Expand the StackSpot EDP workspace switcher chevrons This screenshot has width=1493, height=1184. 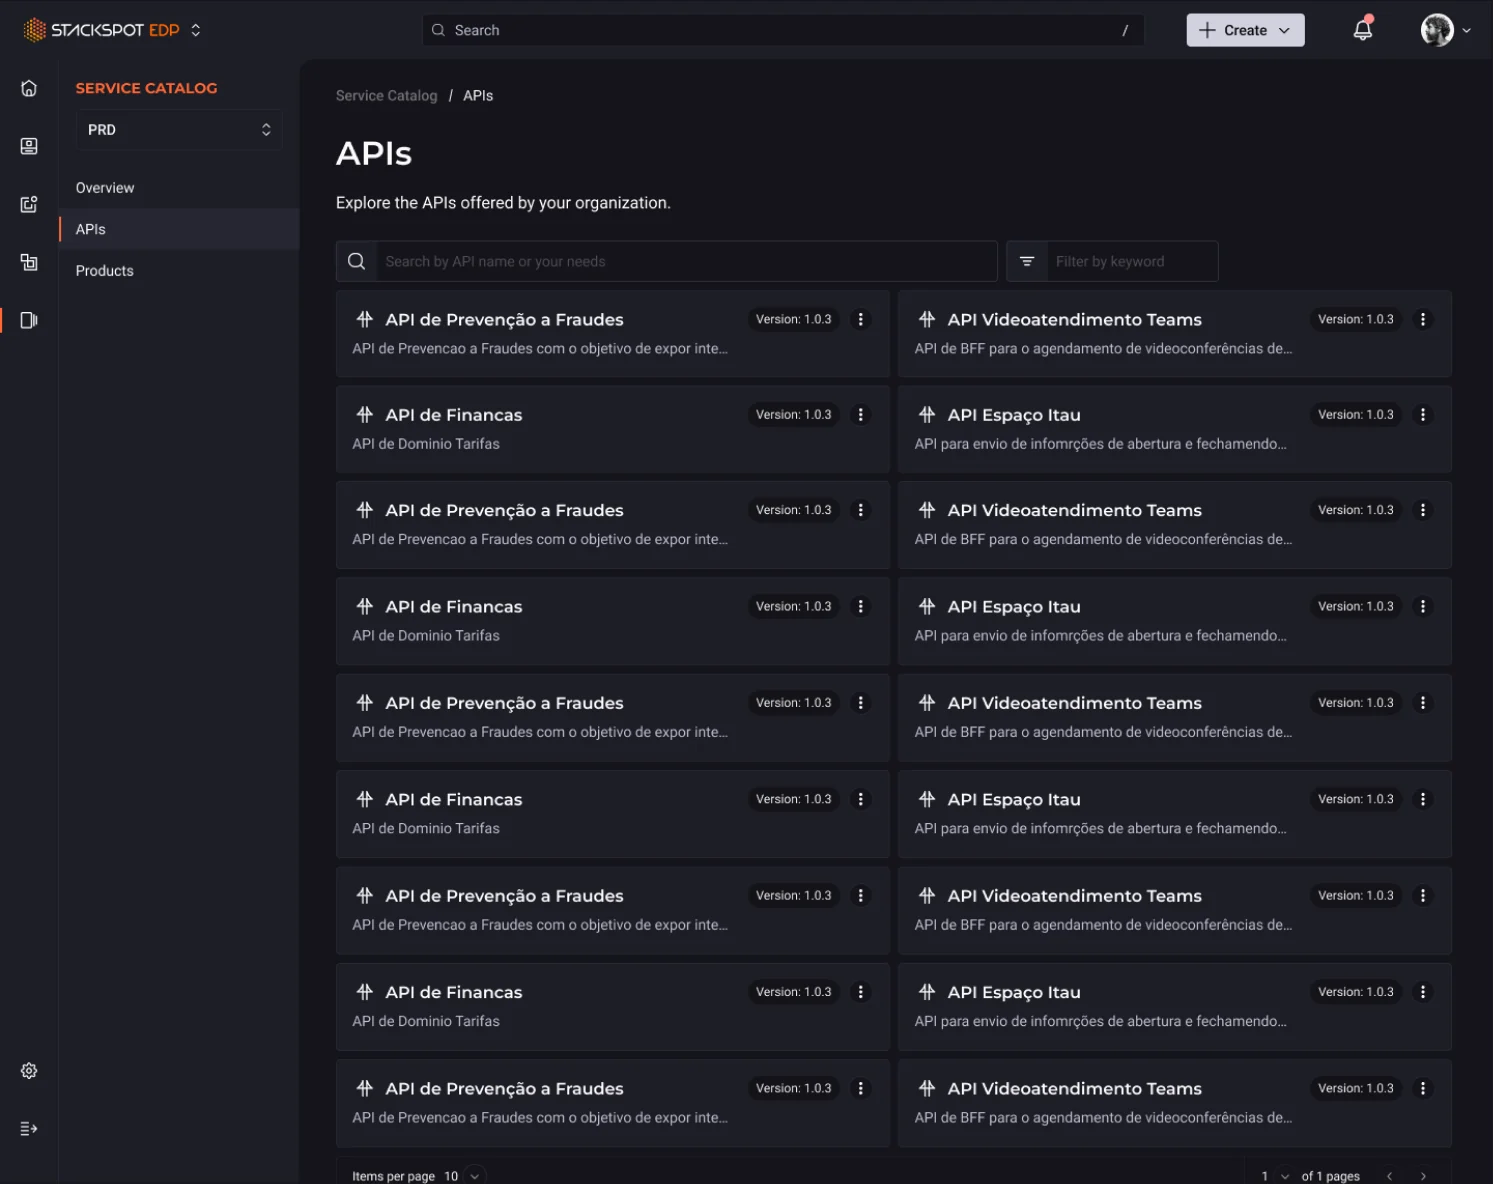pyautogui.click(x=196, y=30)
